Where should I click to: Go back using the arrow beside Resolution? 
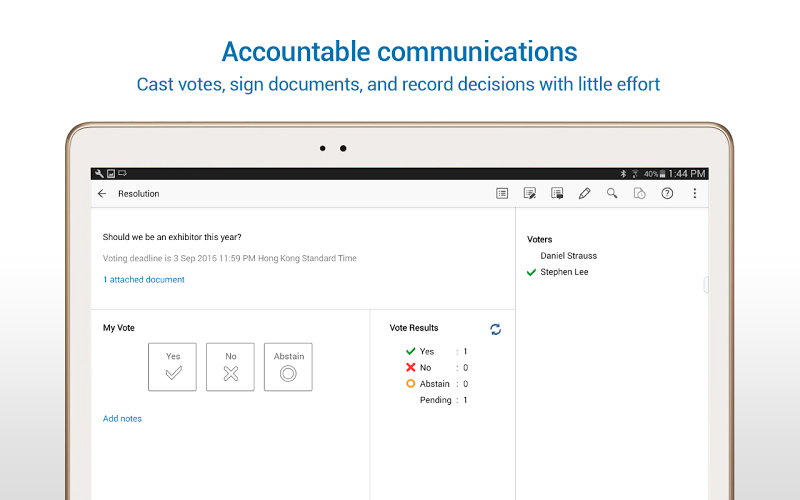click(102, 194)
